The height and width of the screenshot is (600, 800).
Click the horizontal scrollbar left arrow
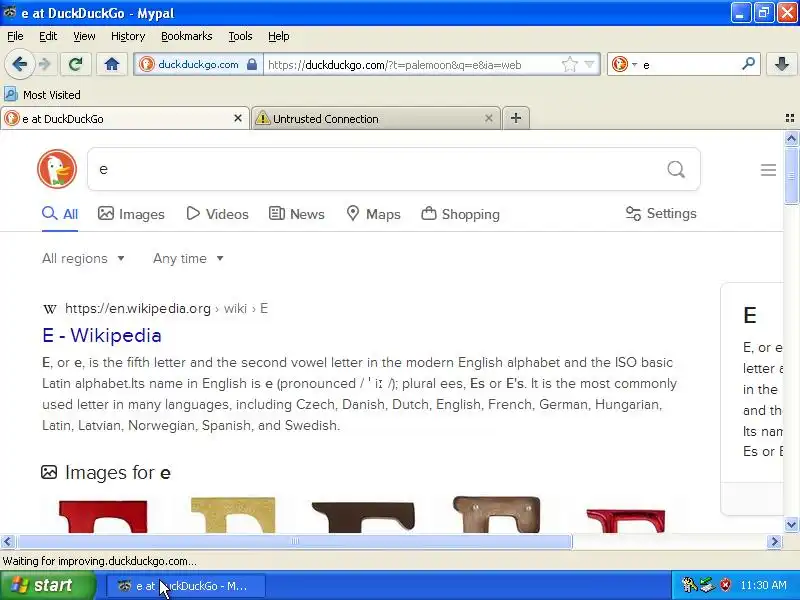pos(7,541)
